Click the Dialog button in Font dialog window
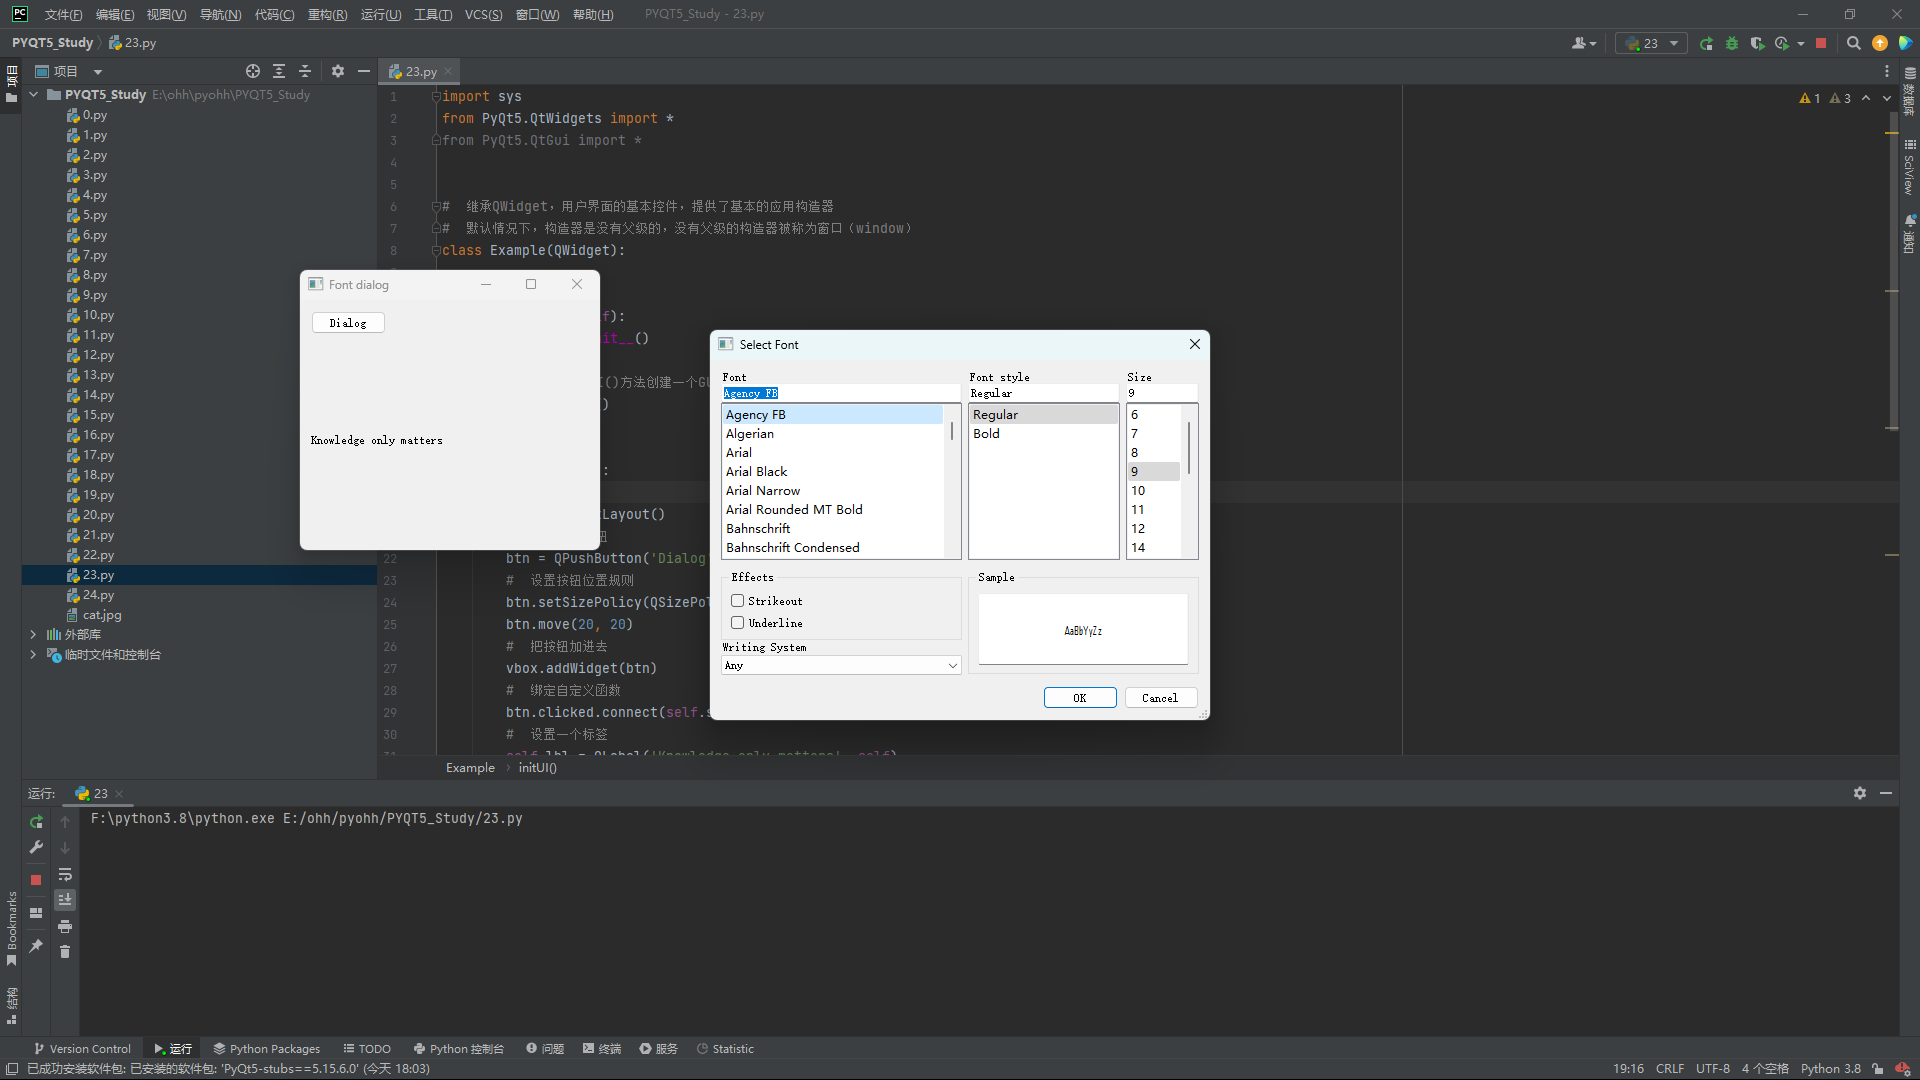 (348, 323)
